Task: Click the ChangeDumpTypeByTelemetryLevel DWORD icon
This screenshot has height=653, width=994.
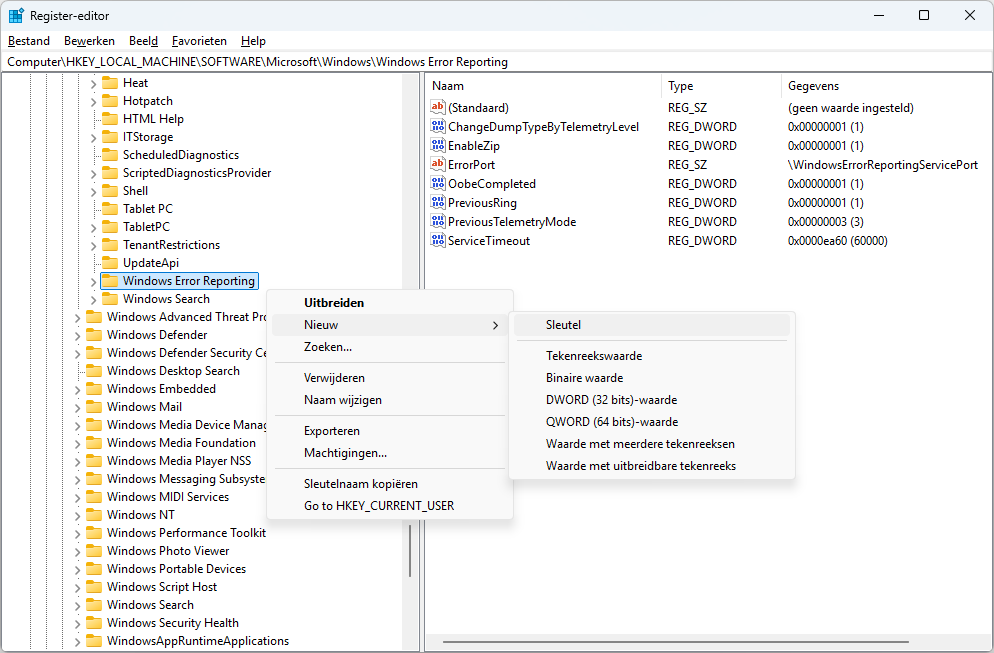Action: 437,126
